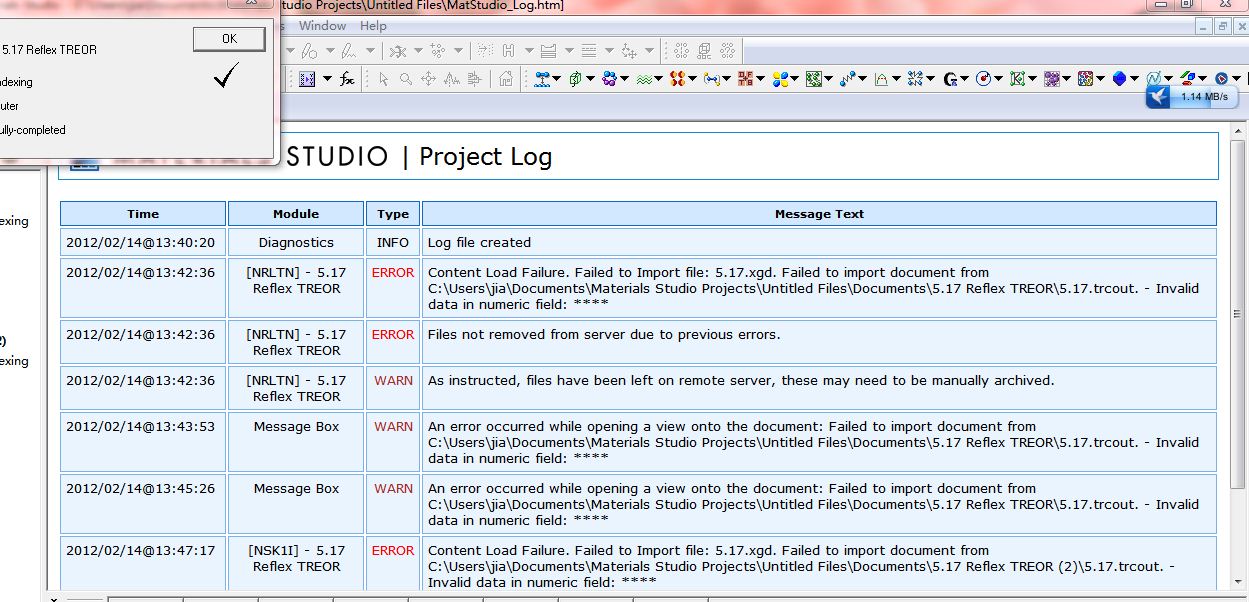The height and width of the screenshot is (602, 1249).
Task: Click the orange orbitals module icon
Action: pyautogui.click(x=678, y=79)
